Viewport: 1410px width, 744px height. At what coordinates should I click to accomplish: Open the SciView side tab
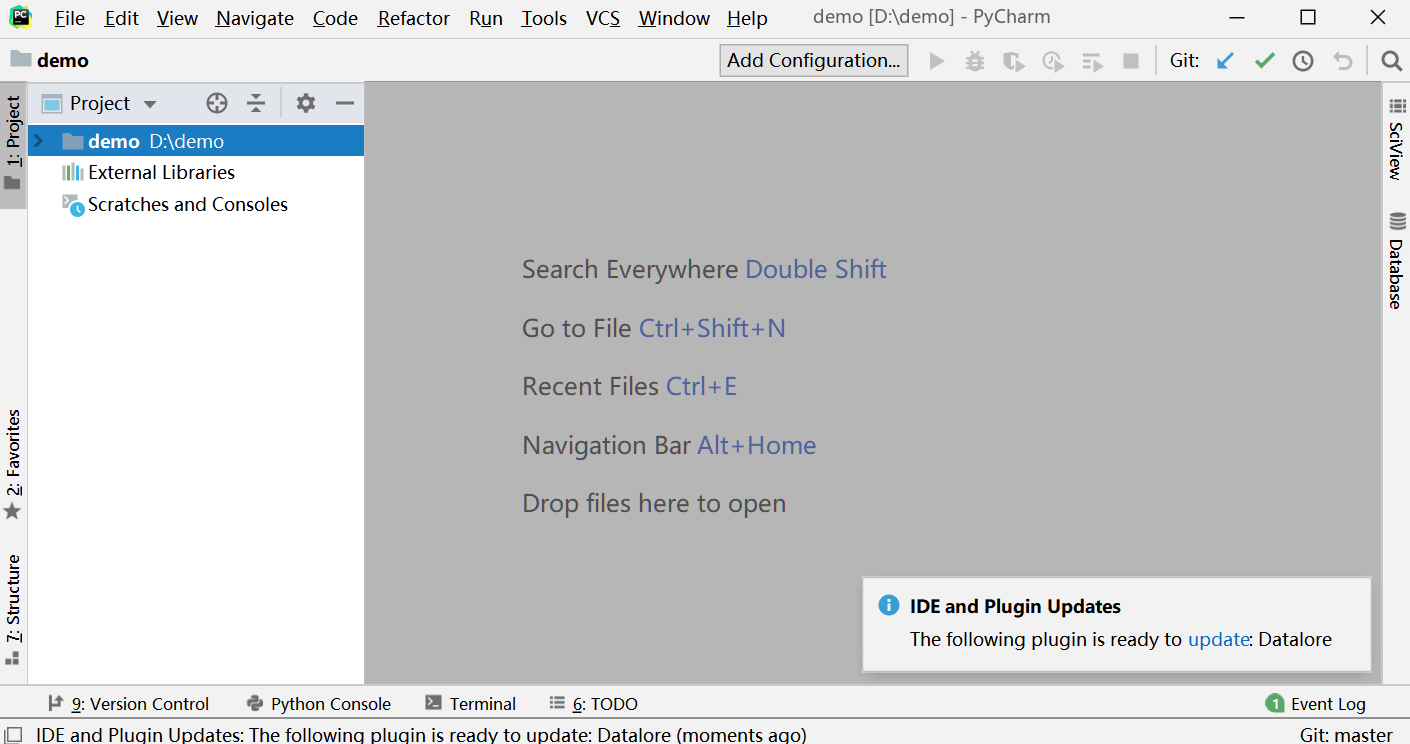[x=1396, y=141]
